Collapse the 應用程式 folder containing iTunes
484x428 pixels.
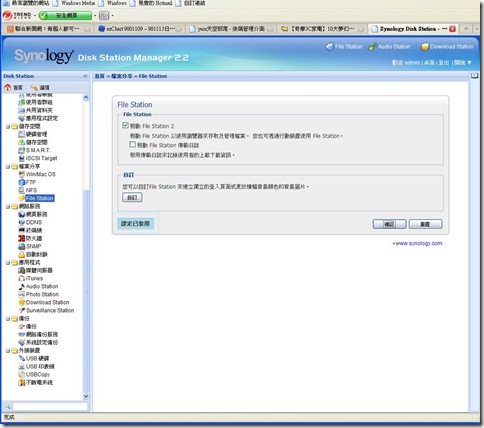point(8,262)
